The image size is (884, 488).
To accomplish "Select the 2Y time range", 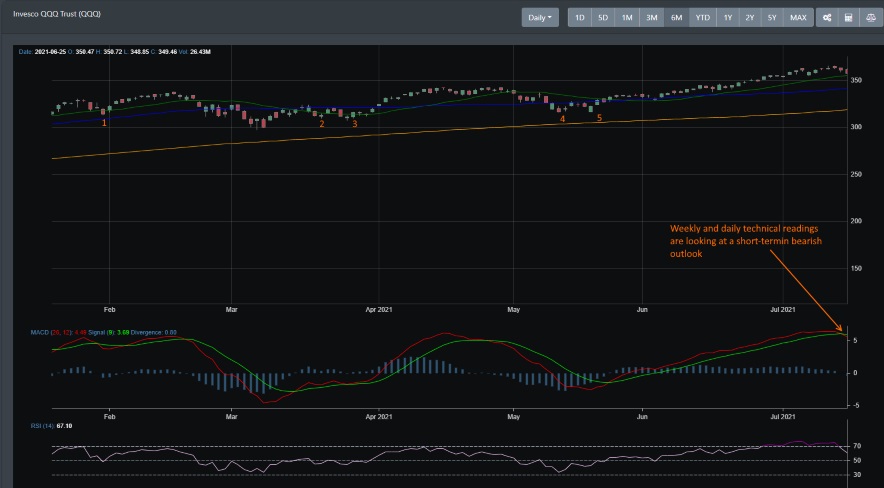I will point(750,17).
